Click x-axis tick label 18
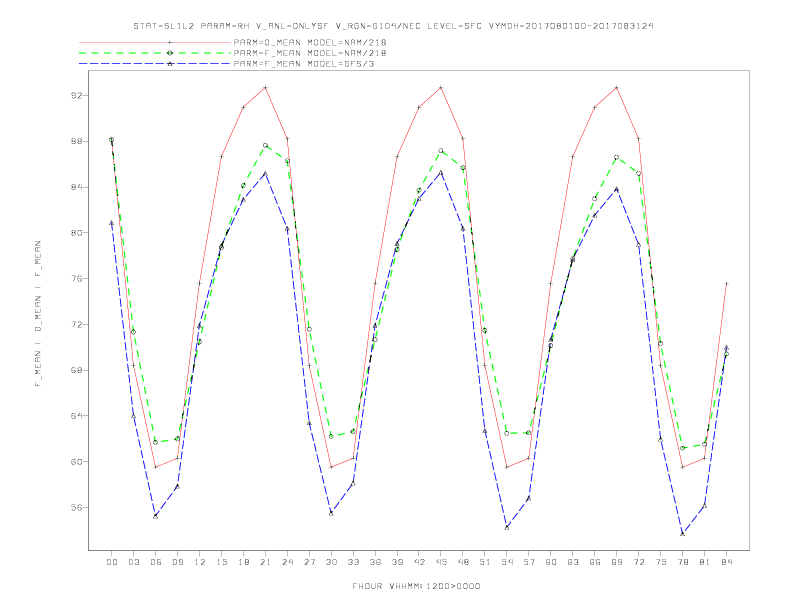This screenshot has height=612, width=792. (243, 562)
